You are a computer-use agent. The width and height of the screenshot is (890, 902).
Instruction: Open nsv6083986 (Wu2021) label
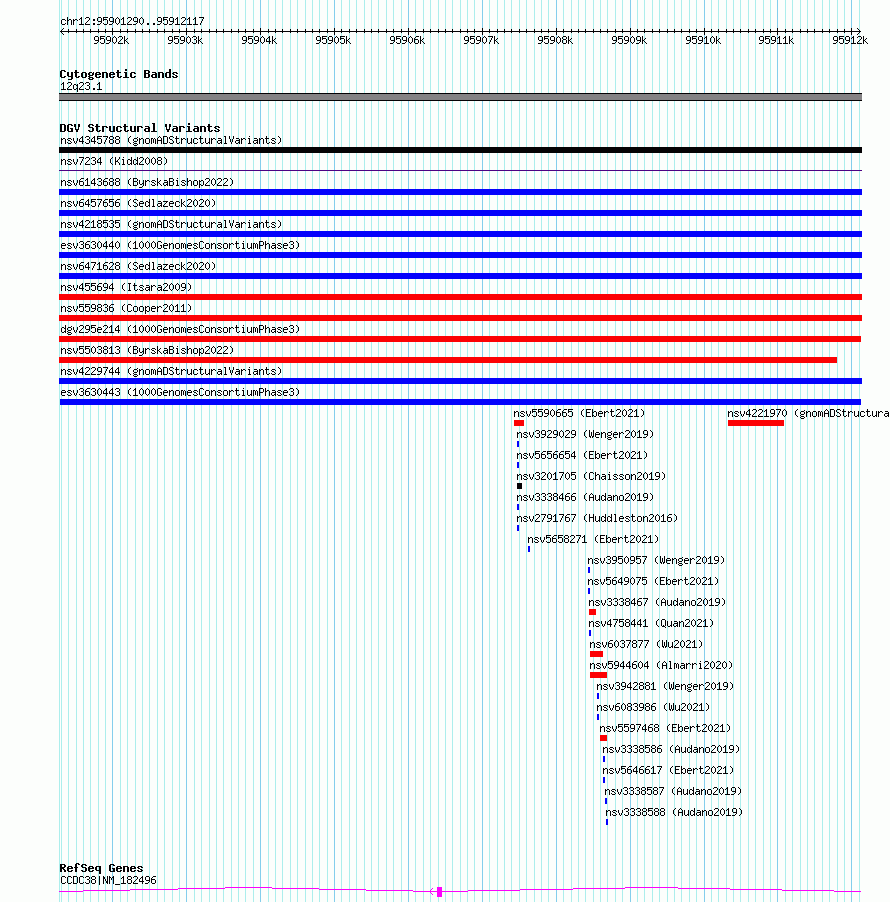pos(653,708)
